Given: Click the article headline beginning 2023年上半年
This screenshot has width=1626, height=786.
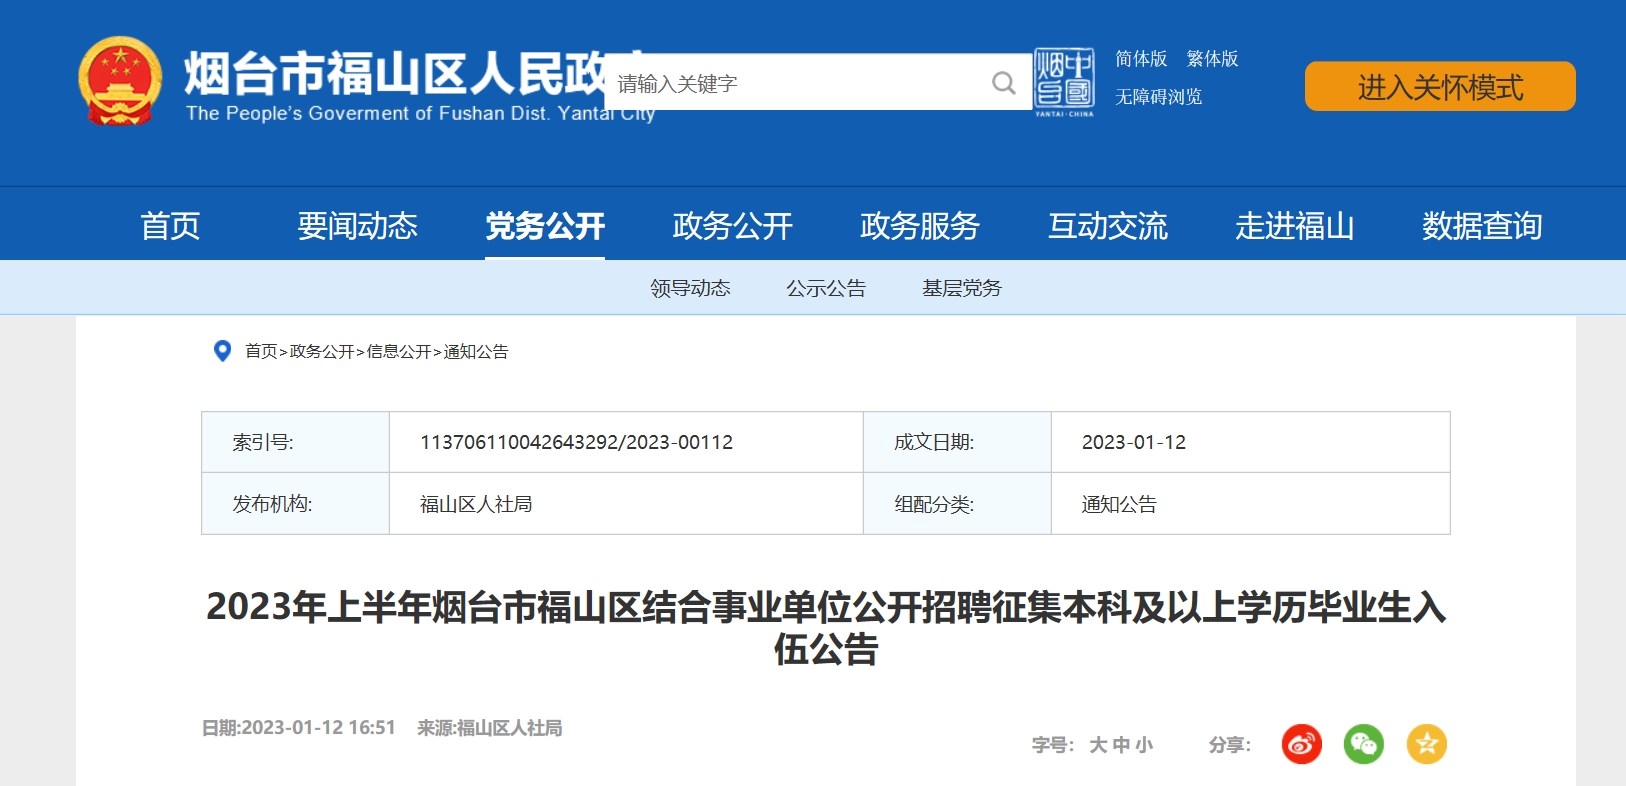Looking at the screenshot, I should tap(826, 628).
